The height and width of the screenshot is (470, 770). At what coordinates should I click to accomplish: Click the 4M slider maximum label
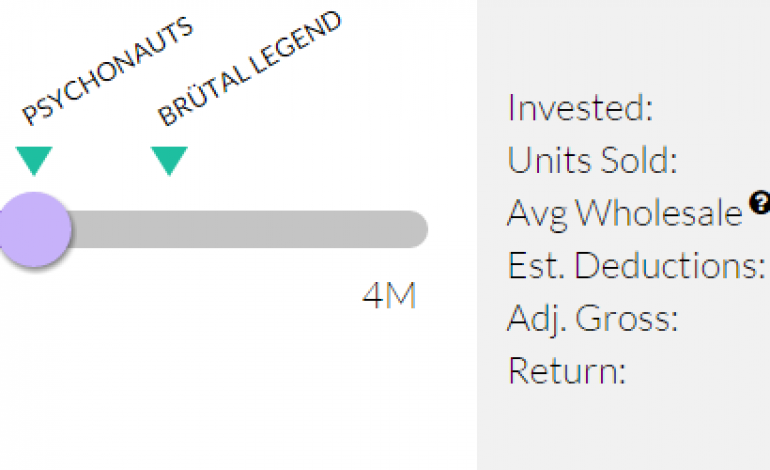tap(389, 297)
